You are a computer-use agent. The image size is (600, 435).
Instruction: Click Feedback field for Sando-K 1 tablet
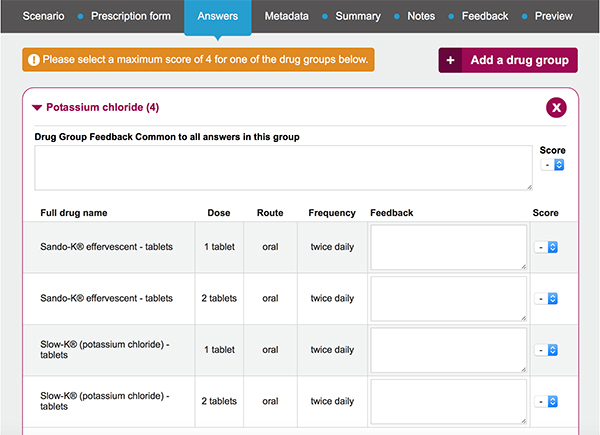pyautogui.click(x=448, y=247)
